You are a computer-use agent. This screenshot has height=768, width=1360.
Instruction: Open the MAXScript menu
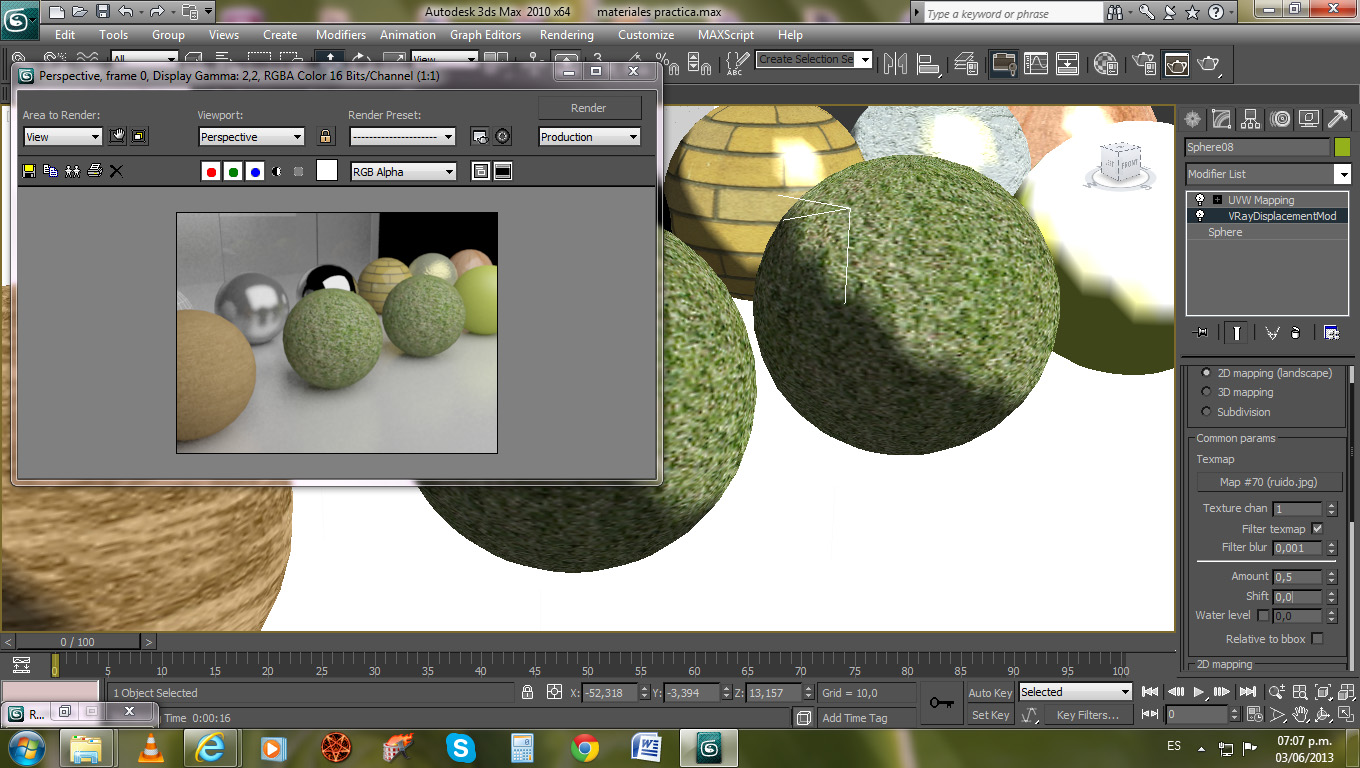[726, 34]
